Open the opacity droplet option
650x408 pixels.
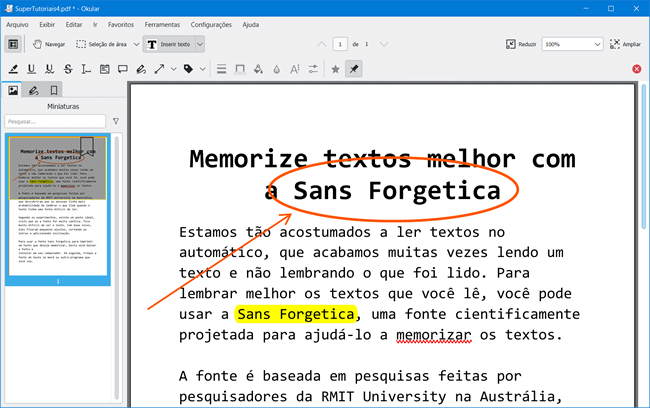point(276,69)
